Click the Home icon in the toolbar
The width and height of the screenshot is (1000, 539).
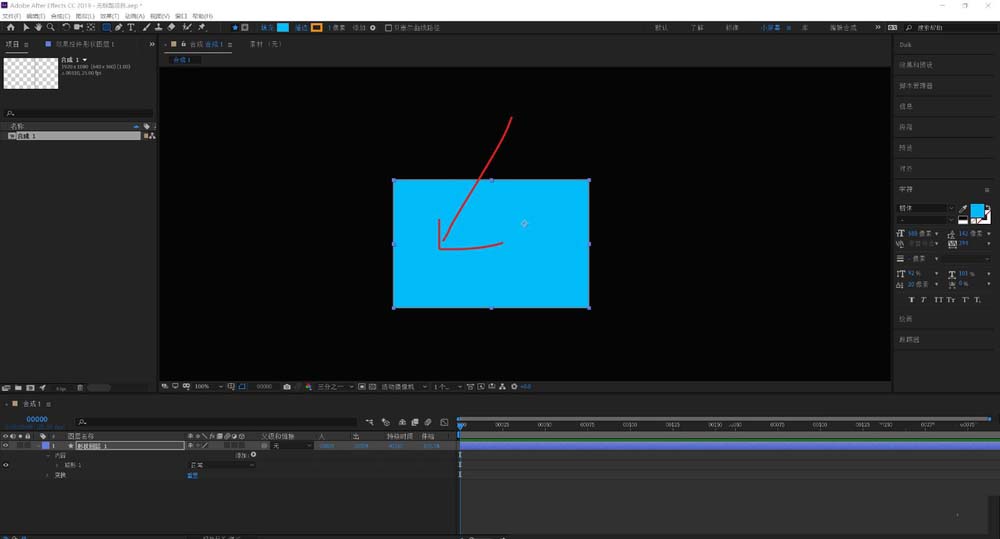pyautogui.click(x=11, y=27)
